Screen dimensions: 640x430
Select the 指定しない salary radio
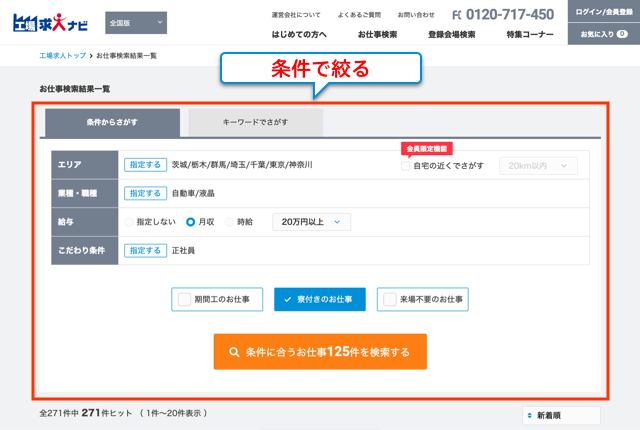tap(128, 222)
